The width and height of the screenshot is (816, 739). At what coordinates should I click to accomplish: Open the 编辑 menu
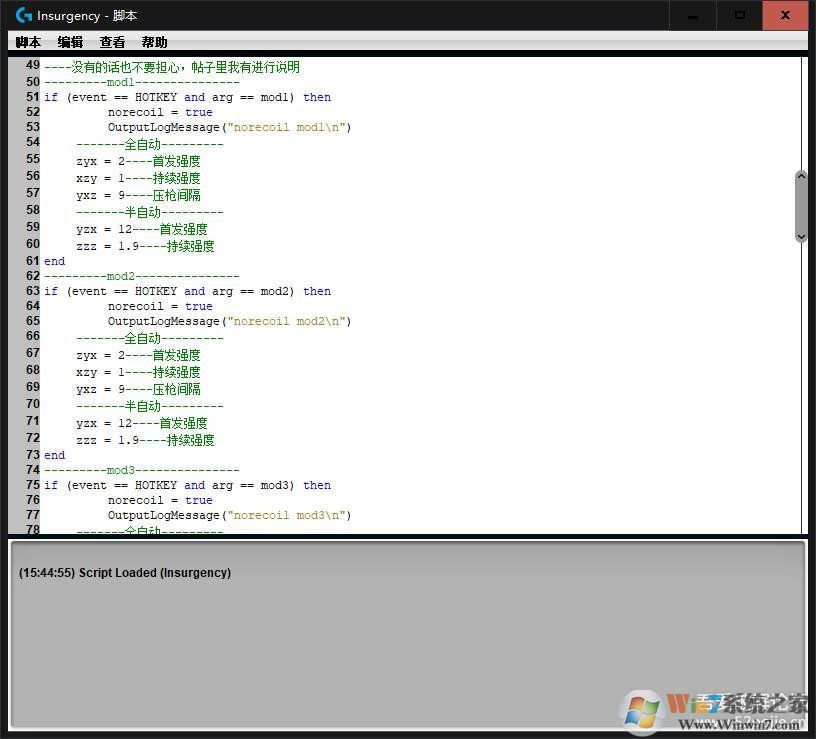click(70, 42)
